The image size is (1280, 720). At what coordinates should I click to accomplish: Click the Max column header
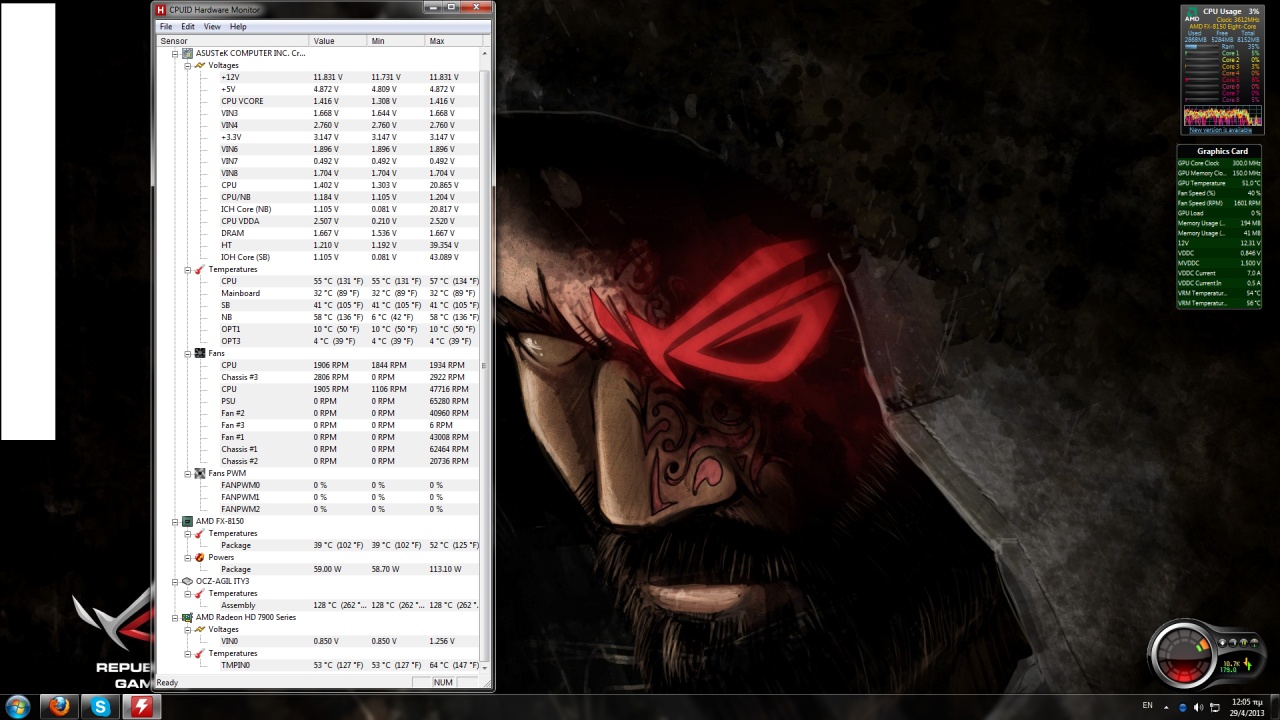click(452, 41)
